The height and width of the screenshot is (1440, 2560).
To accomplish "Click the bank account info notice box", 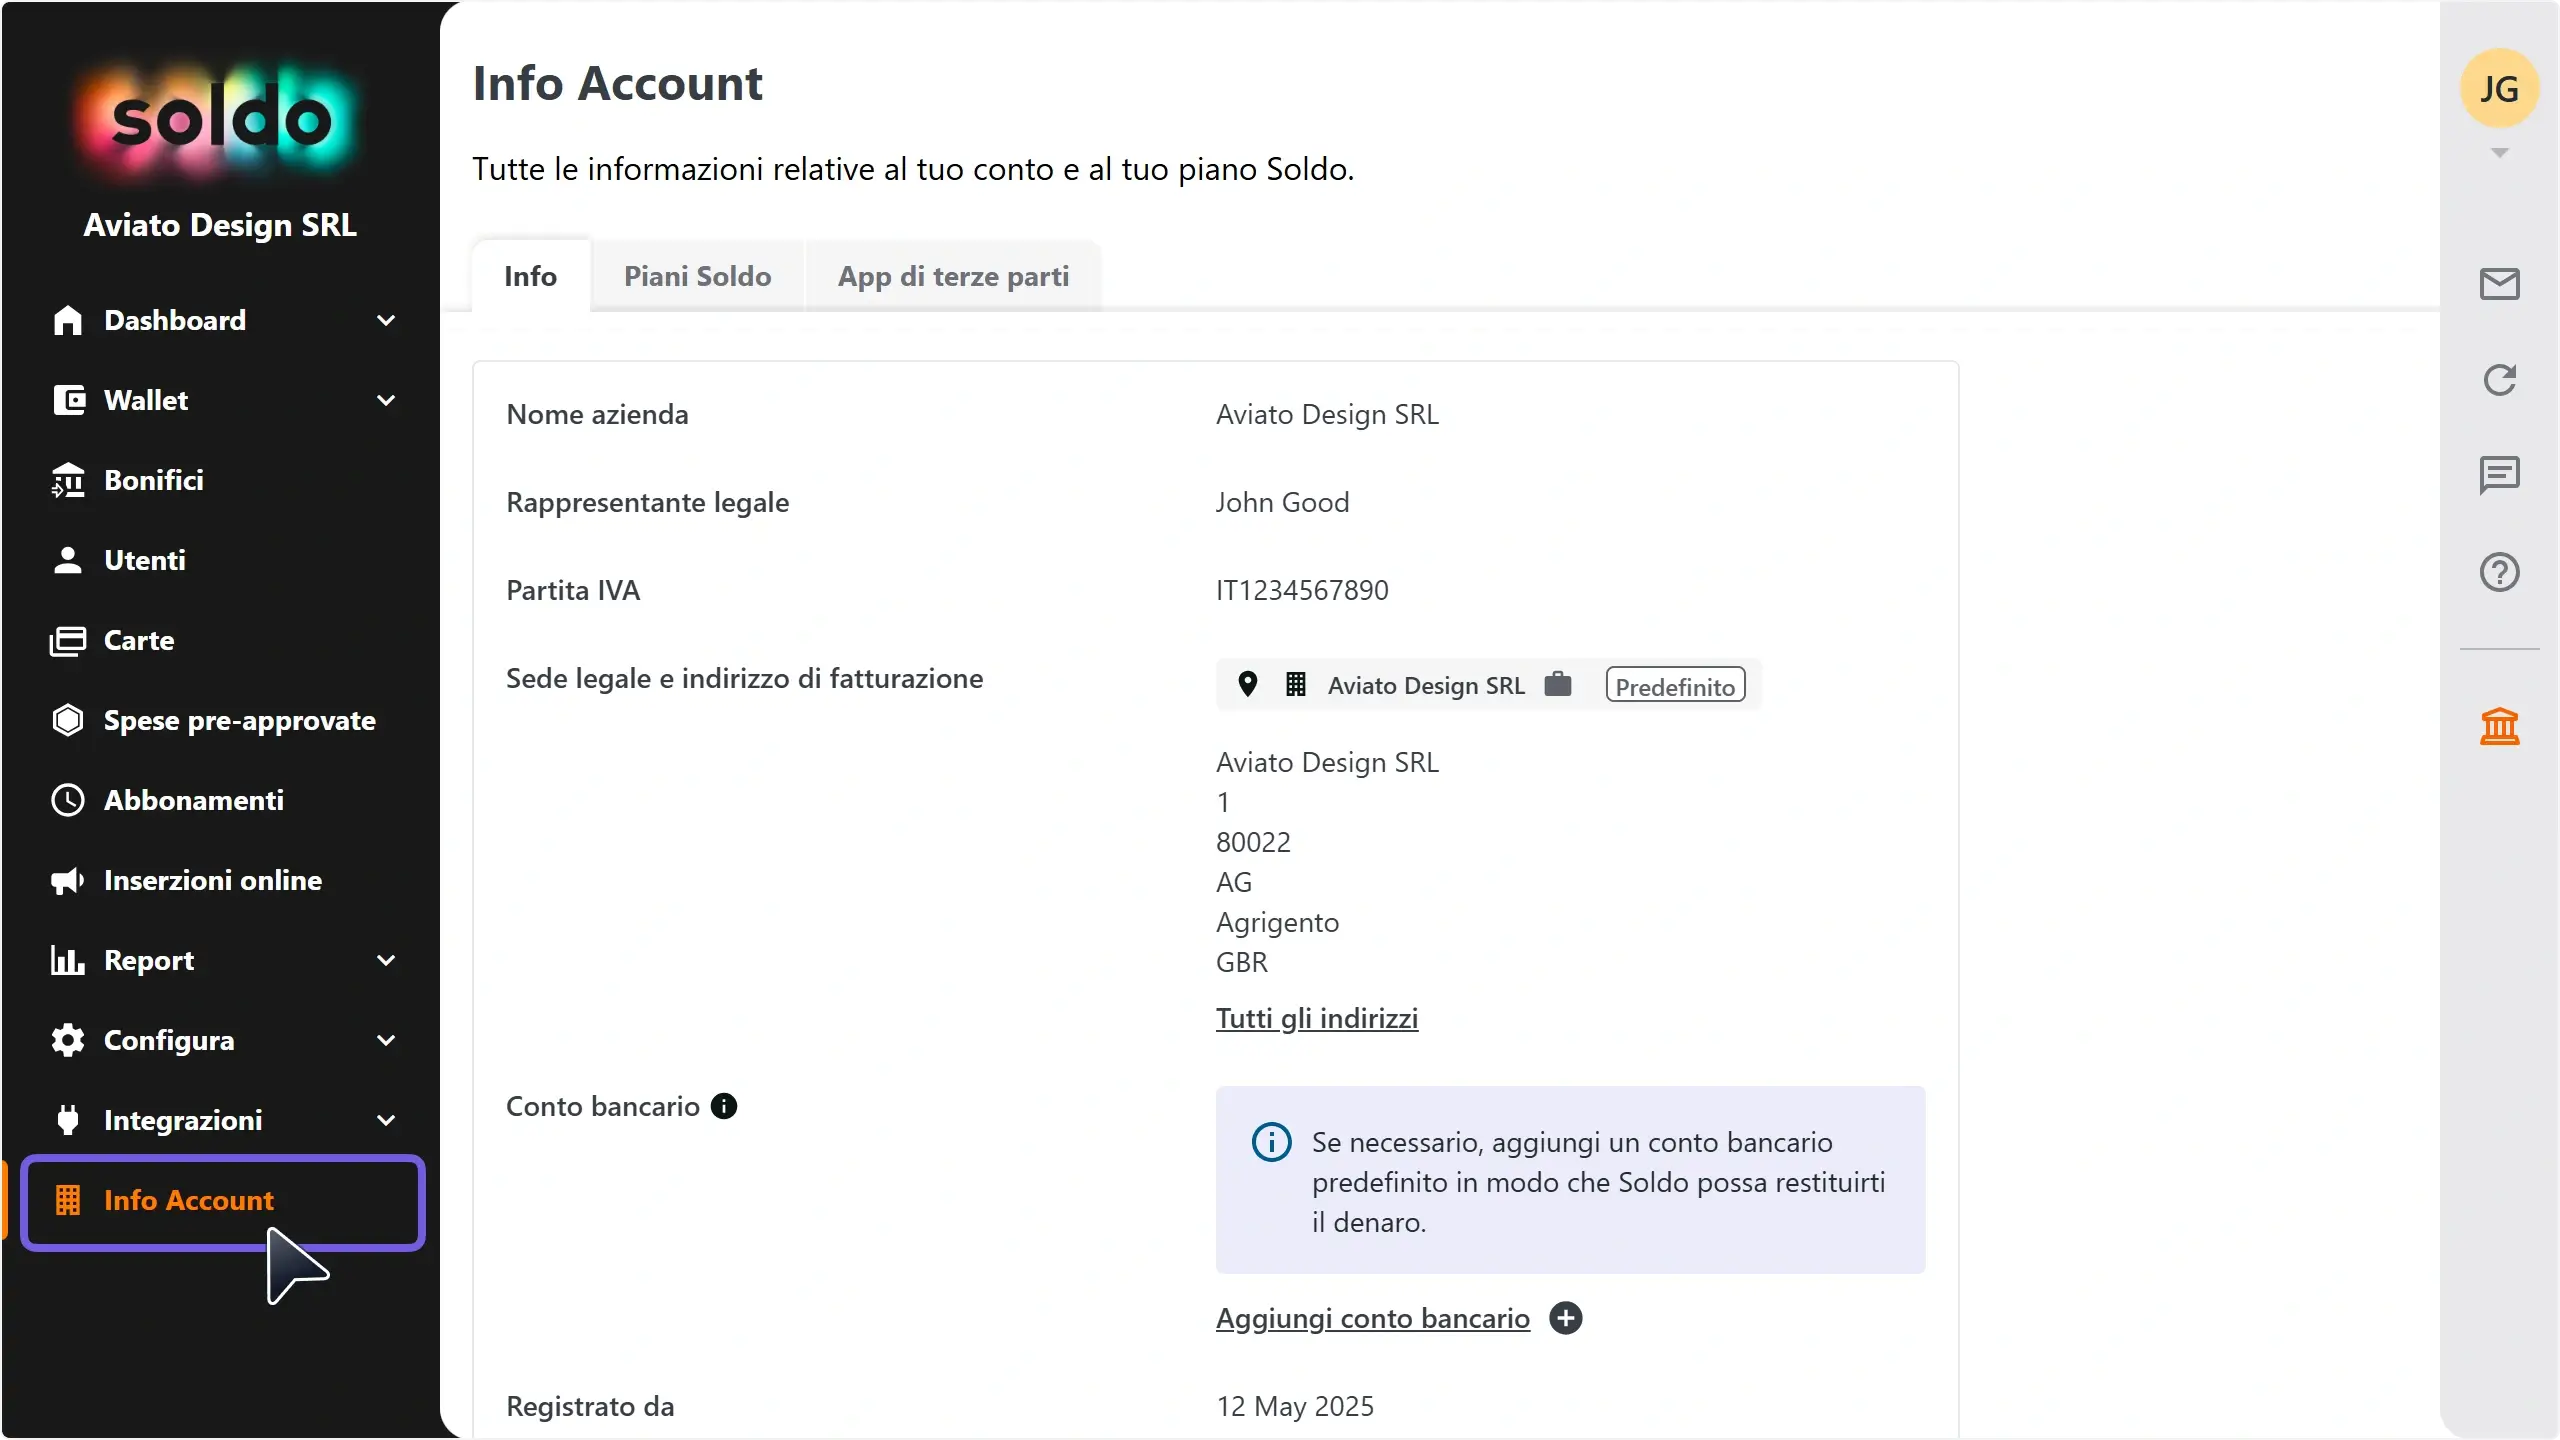I will pos(1570,1180).
